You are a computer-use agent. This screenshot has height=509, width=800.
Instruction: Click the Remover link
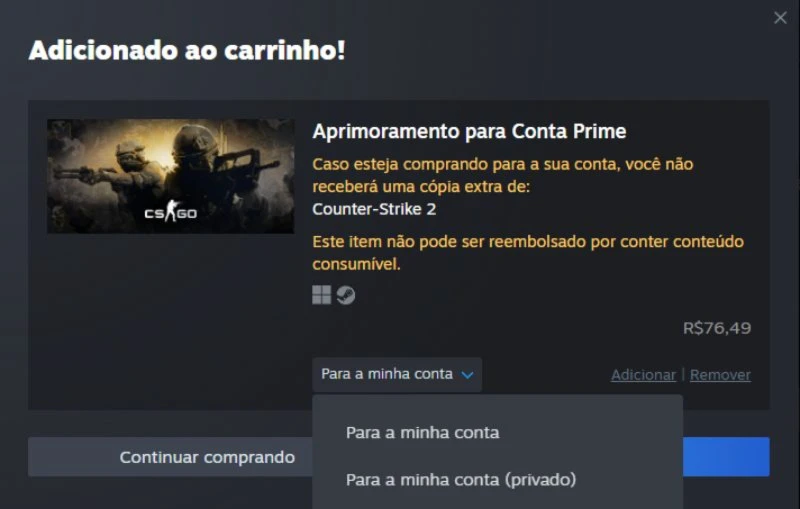pyautogui.click(x=720, y=375)
